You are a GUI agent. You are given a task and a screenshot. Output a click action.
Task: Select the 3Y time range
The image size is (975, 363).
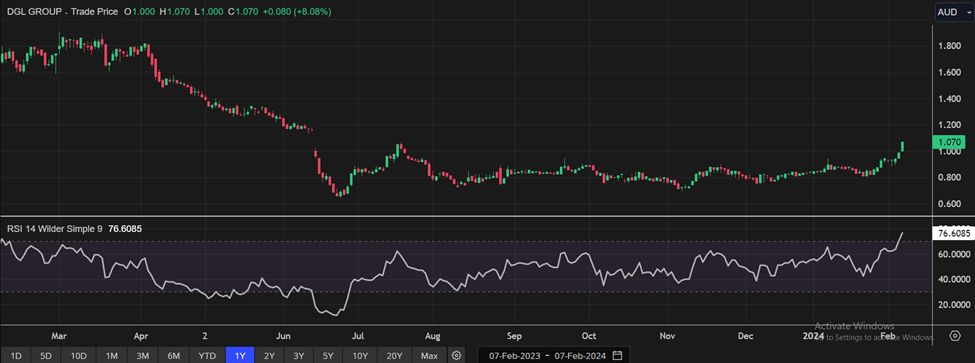(299, 356)
